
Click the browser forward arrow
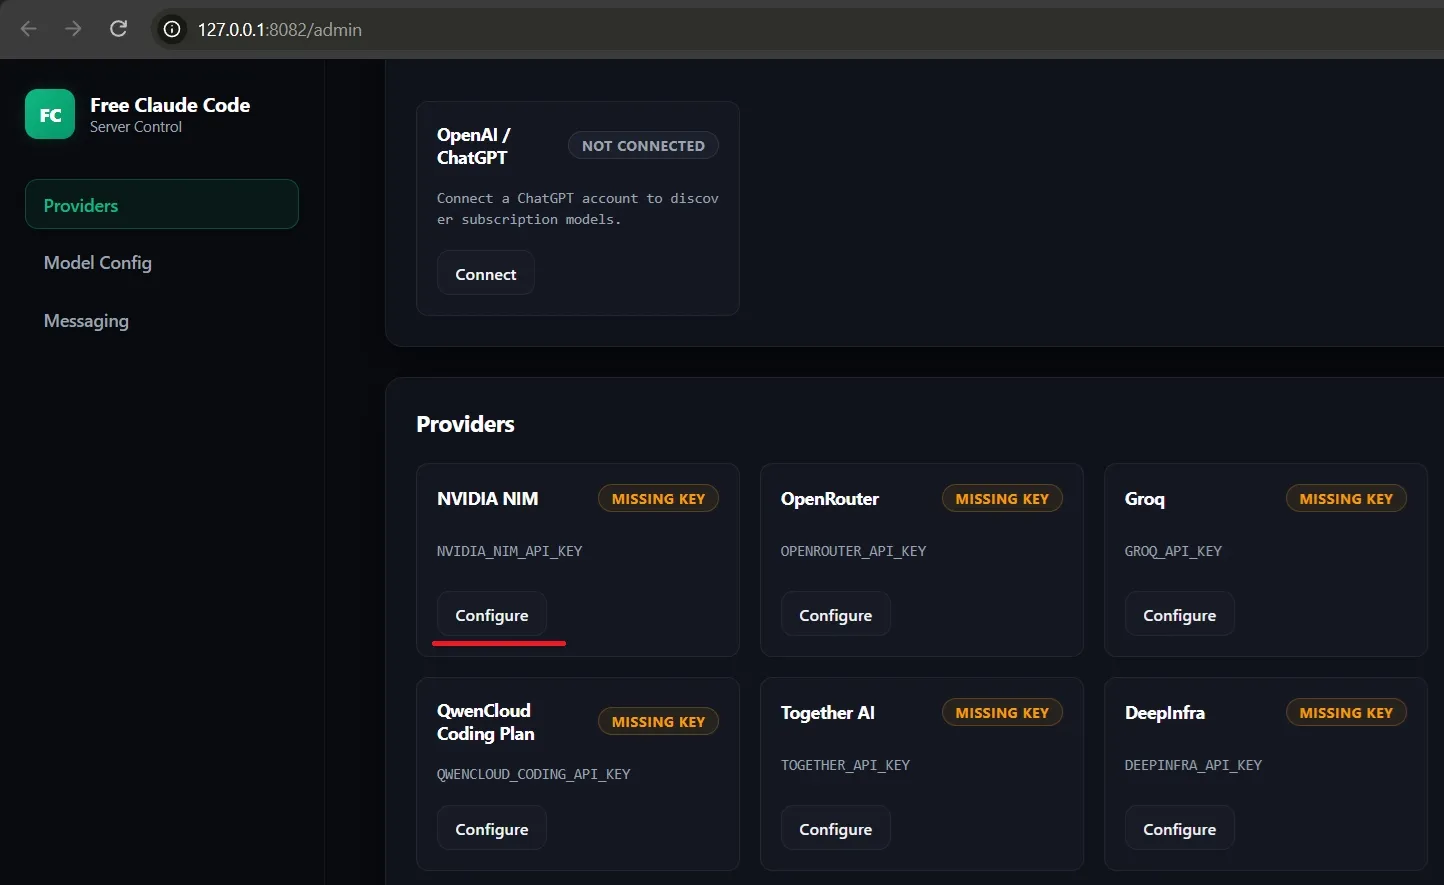tap(73, 29)
